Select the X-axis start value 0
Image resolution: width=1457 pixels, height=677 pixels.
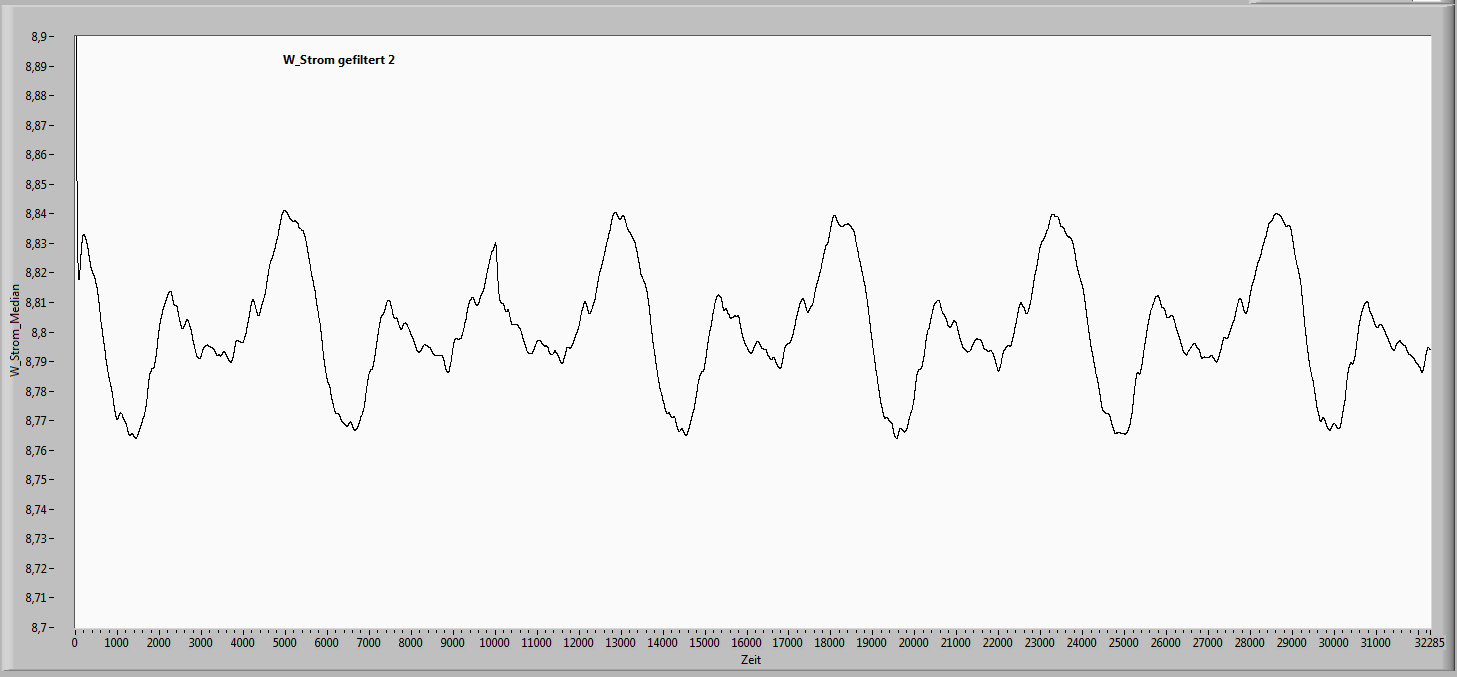[75, 643]
